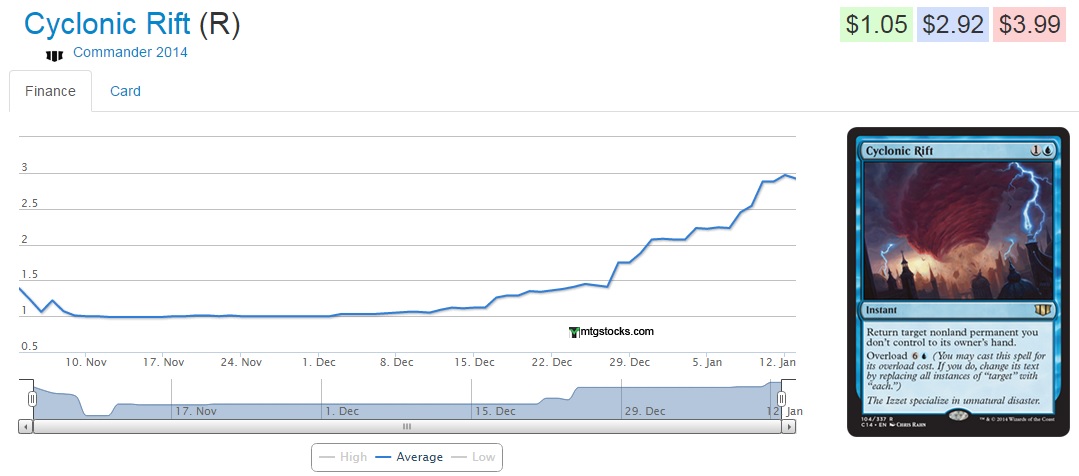This screenshot has height=476, width=1079.
Task: Click the left scrollbar arrow under the navigator
Action: tap(25, 426)
